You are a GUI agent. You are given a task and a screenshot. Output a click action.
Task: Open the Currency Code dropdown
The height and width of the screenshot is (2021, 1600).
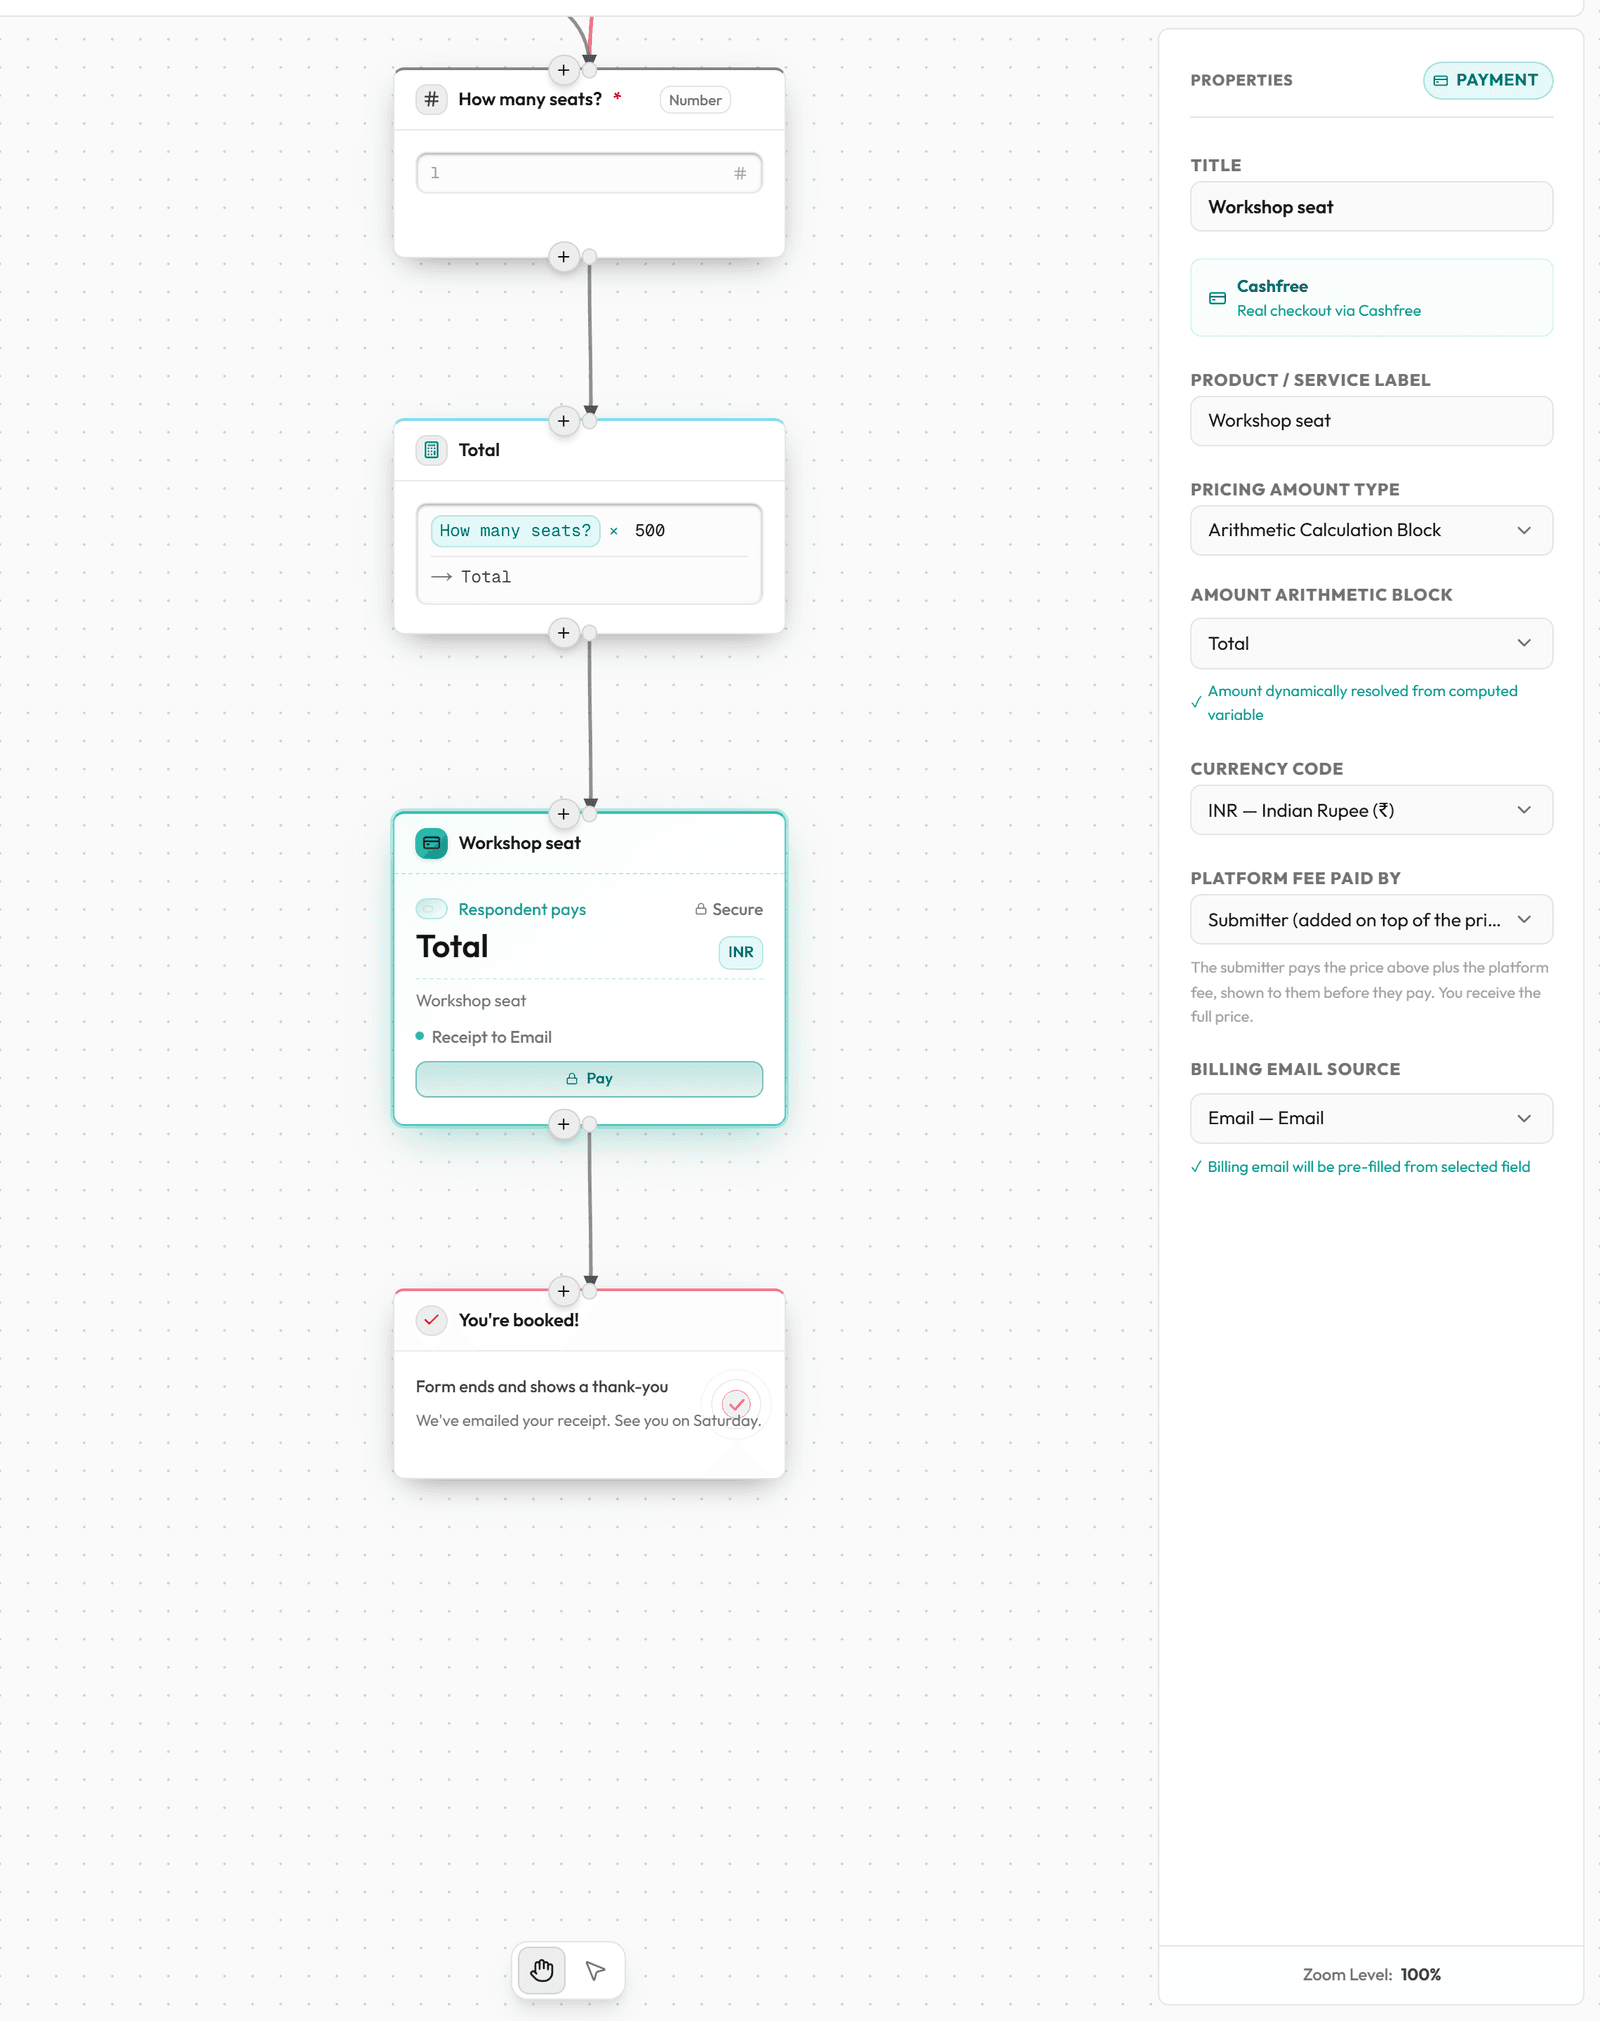click(x=1371, y=810)
